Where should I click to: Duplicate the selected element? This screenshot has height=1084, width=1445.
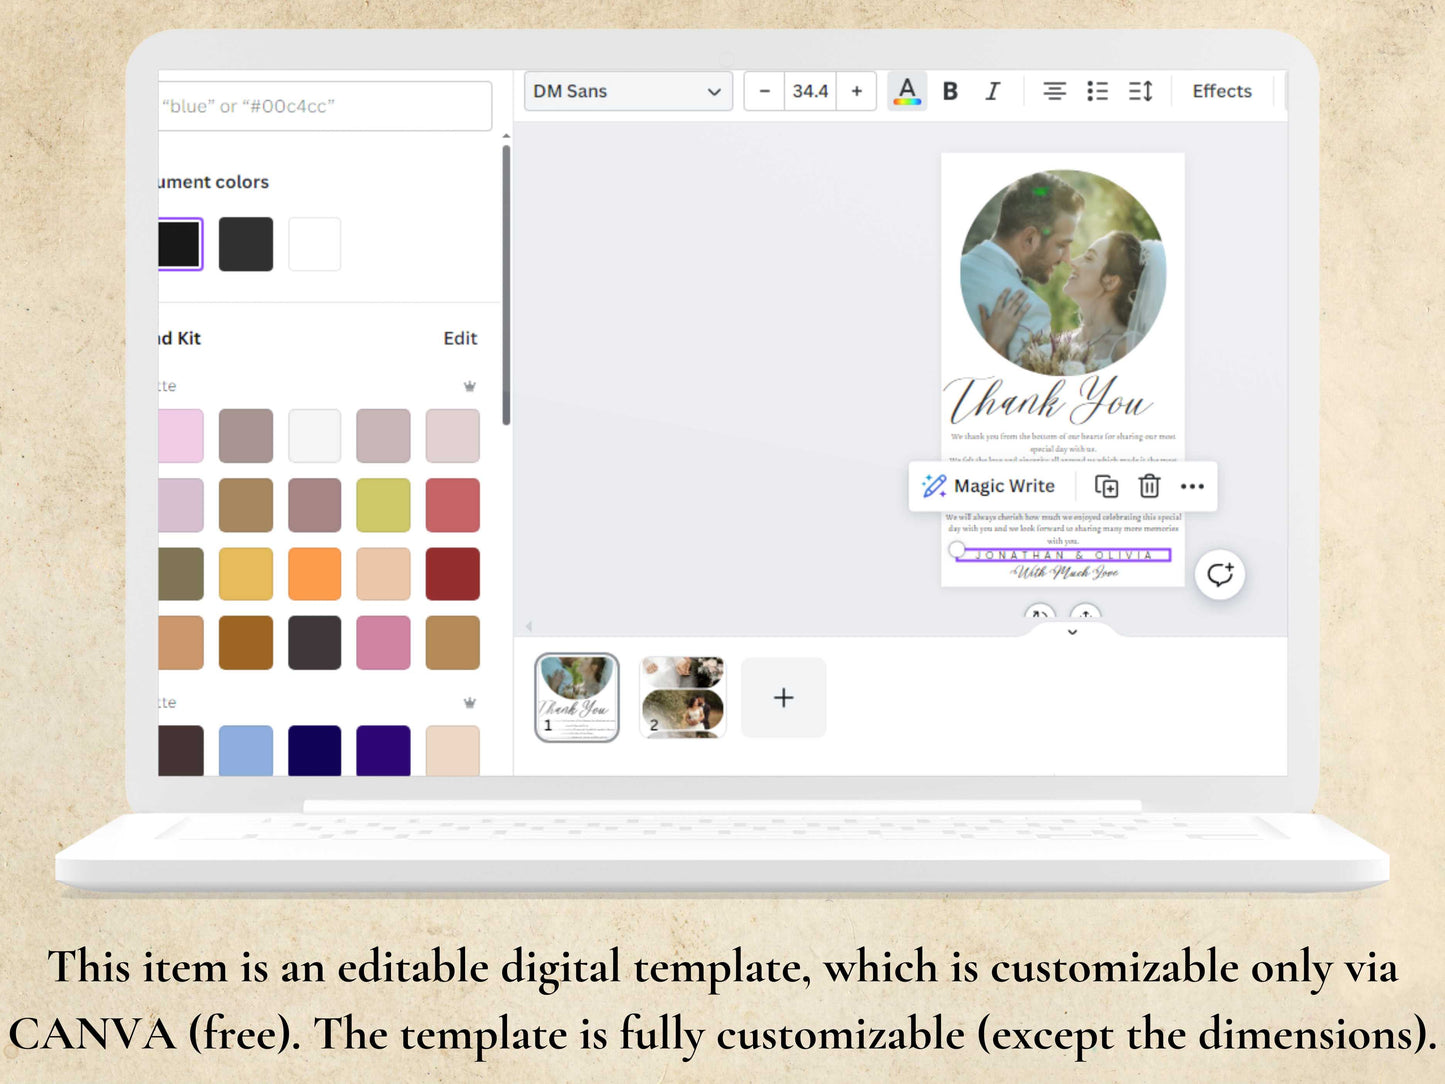tap(1106, 486)
